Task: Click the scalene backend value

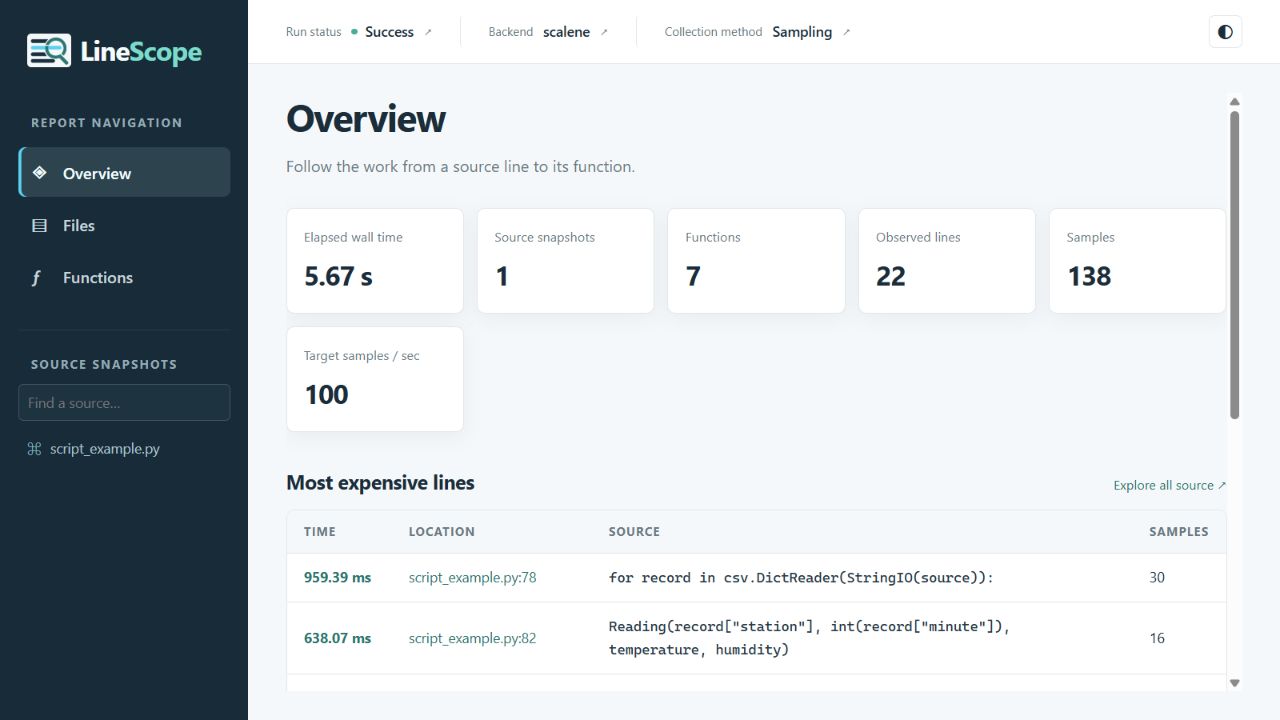Action: point(566,32)
